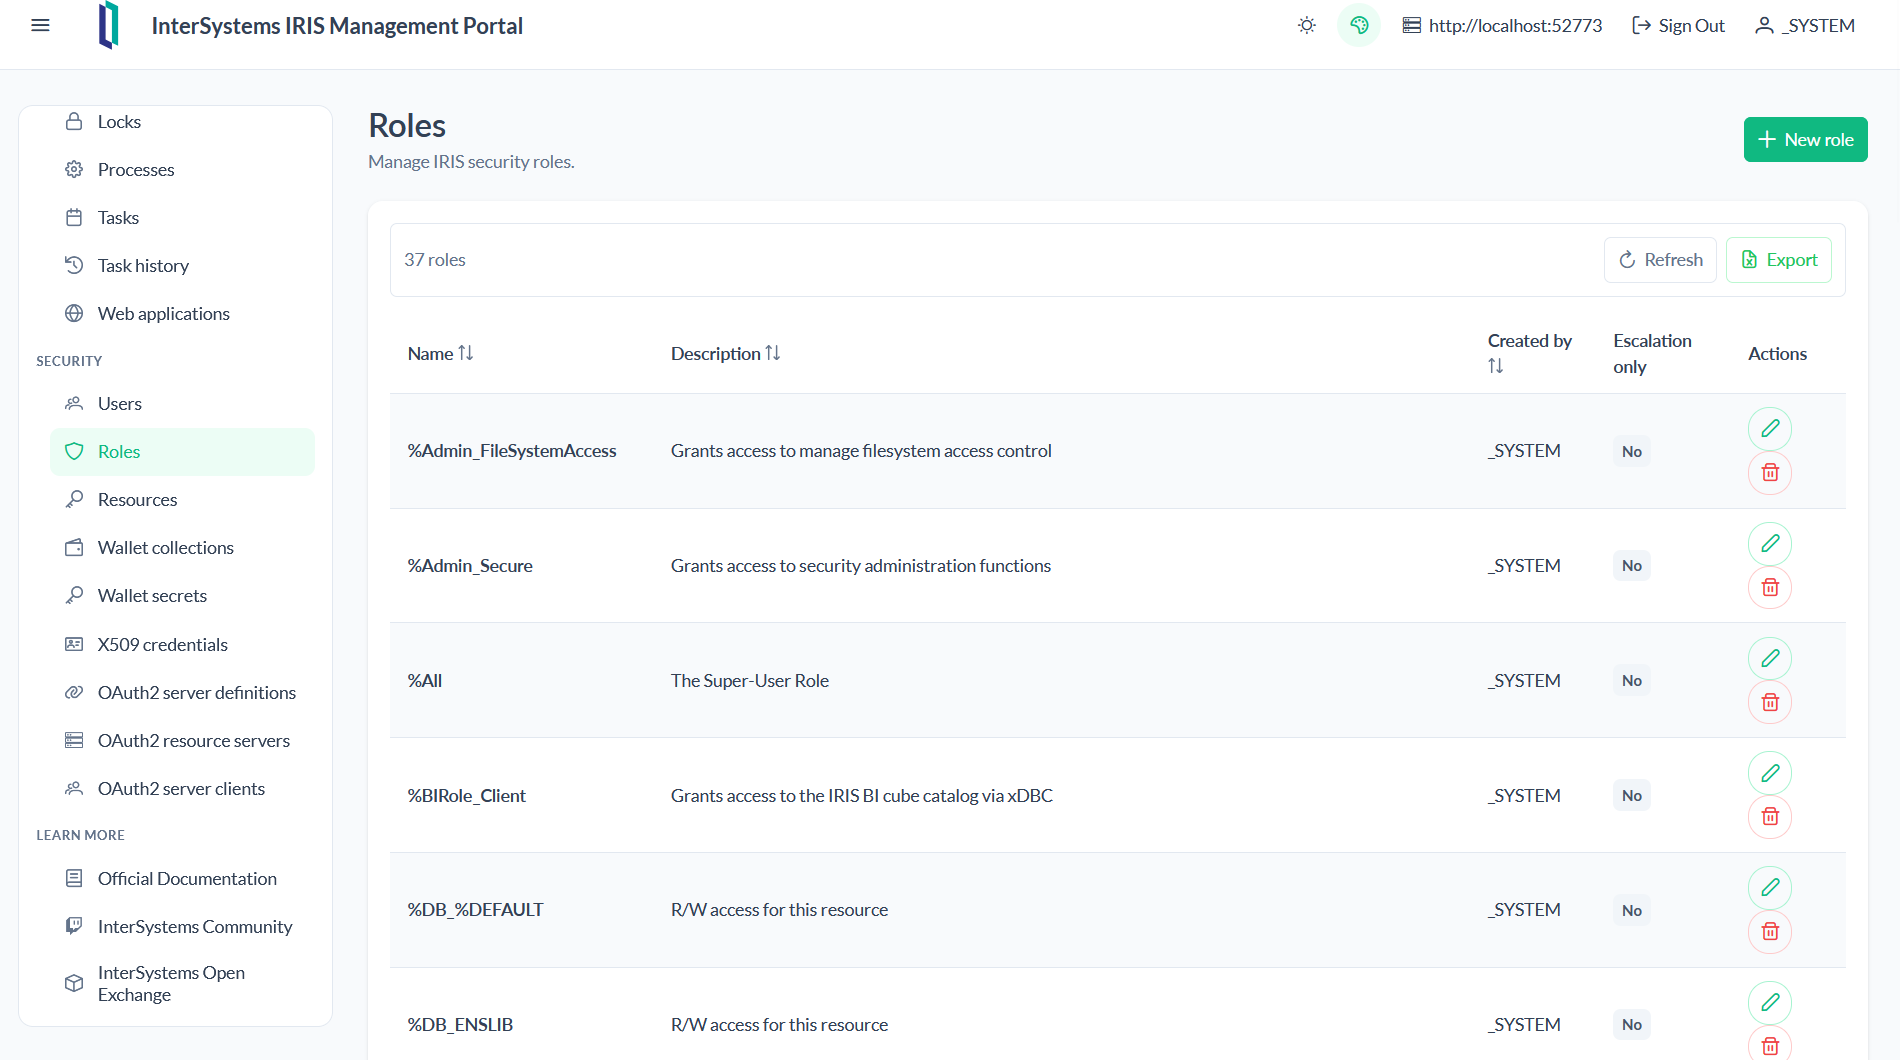The height and width of the screenshot is (1060, 1900).
Task: Delete the %DB_%DEFAULT role
Action: [x=1769, y=932]
